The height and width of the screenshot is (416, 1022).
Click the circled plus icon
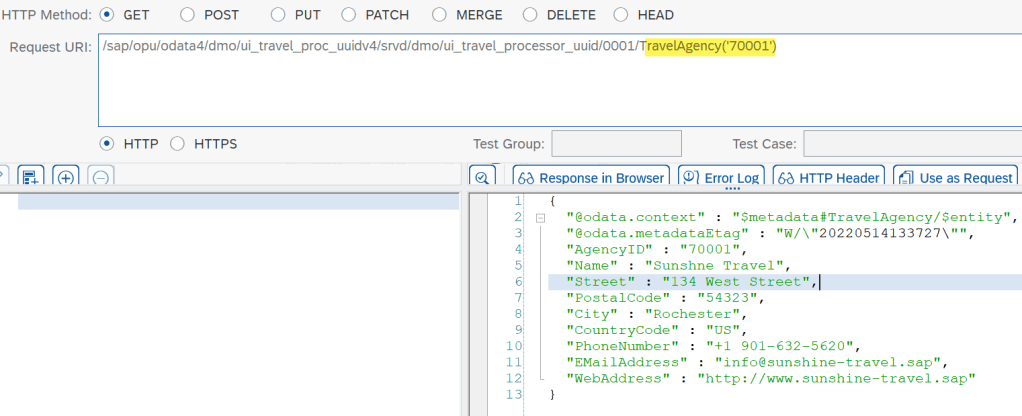tap(66, 178)
